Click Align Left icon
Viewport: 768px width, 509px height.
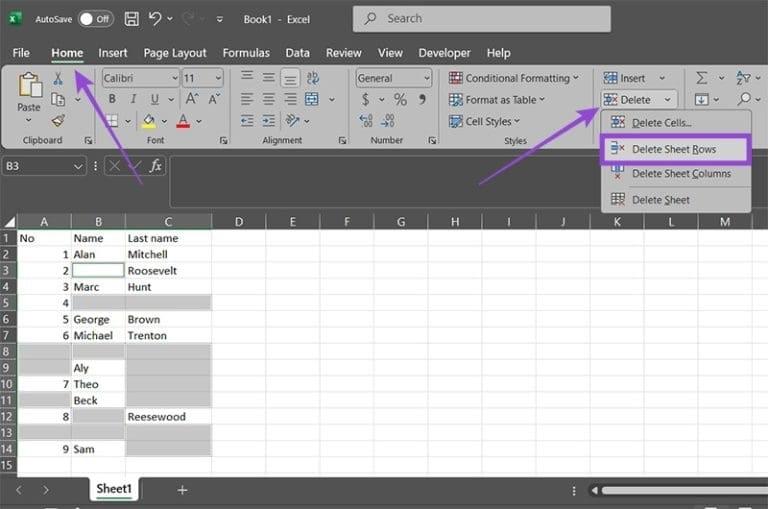click(x=247, y=99)
